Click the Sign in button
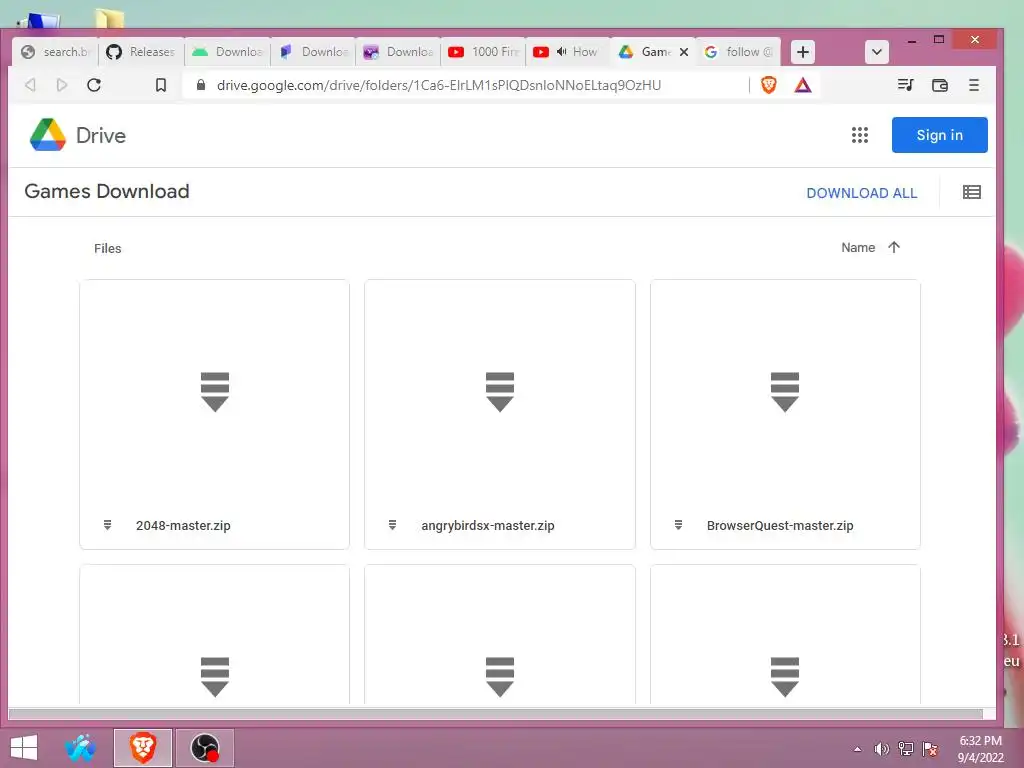Screen dimensions: 1024x768 pyautogui.click(x=939, y=135)
